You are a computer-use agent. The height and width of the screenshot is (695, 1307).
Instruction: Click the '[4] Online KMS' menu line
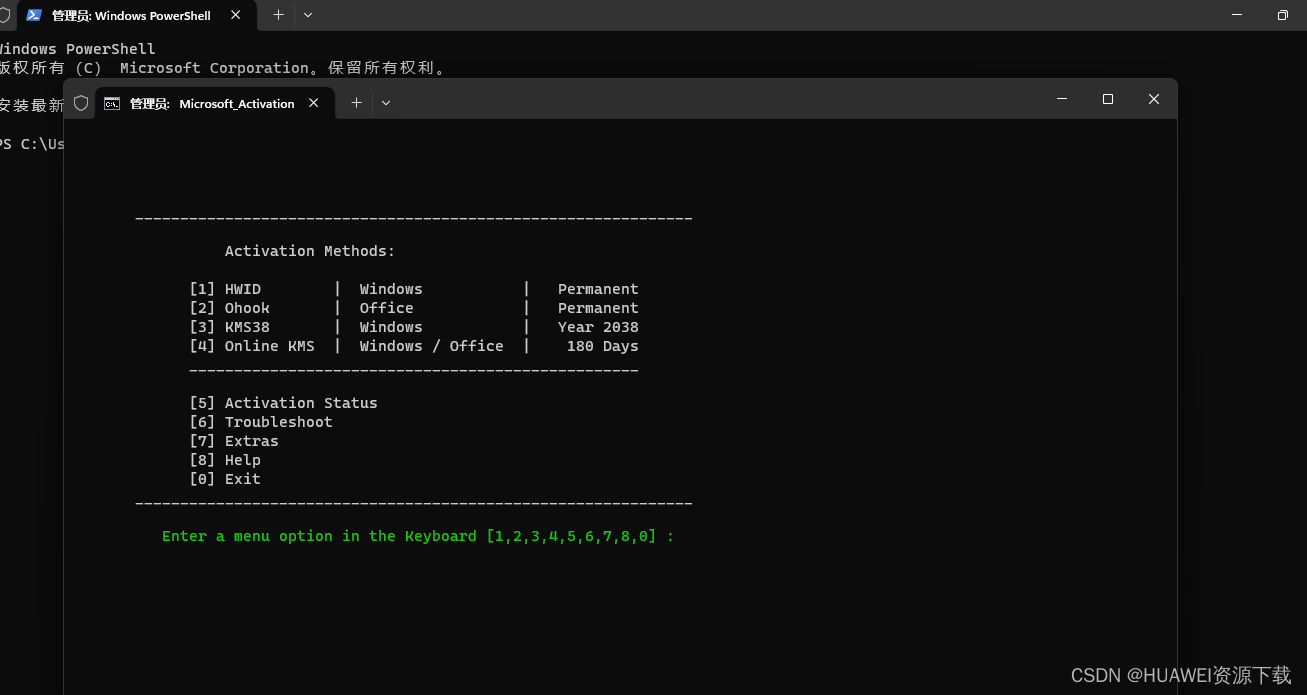414,346
